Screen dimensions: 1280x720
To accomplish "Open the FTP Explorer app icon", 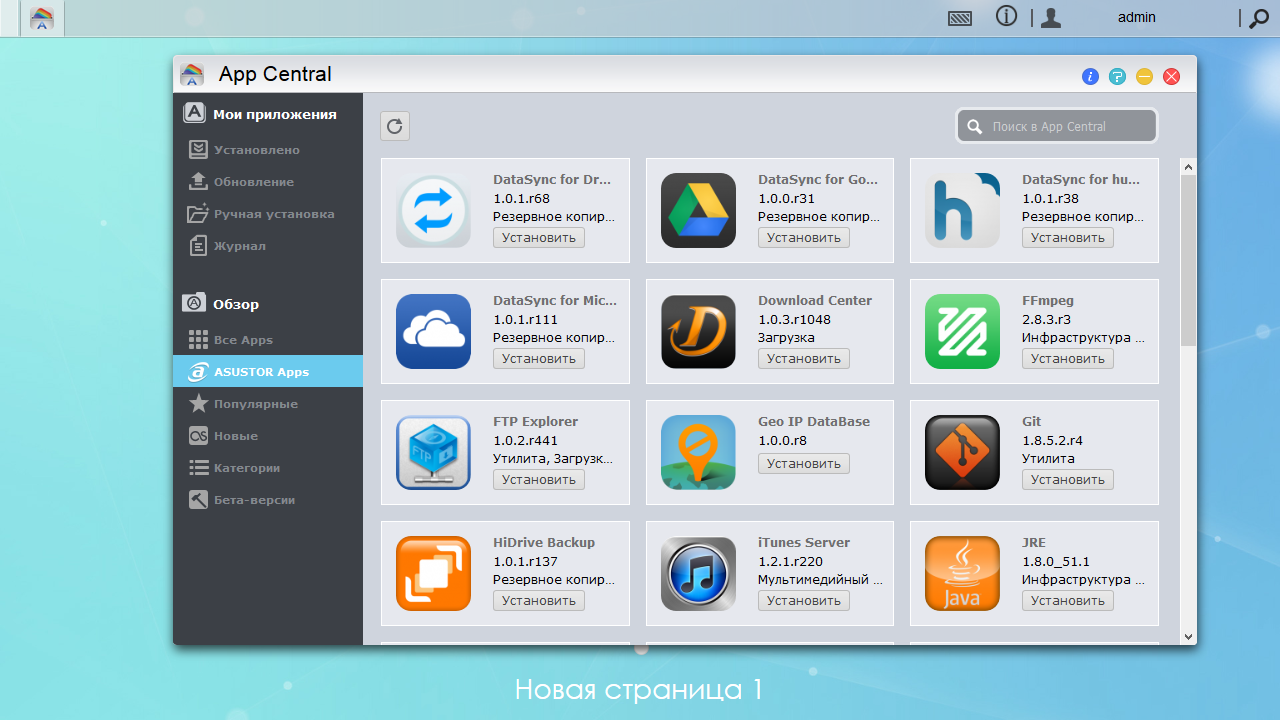I will coord(433,452).
